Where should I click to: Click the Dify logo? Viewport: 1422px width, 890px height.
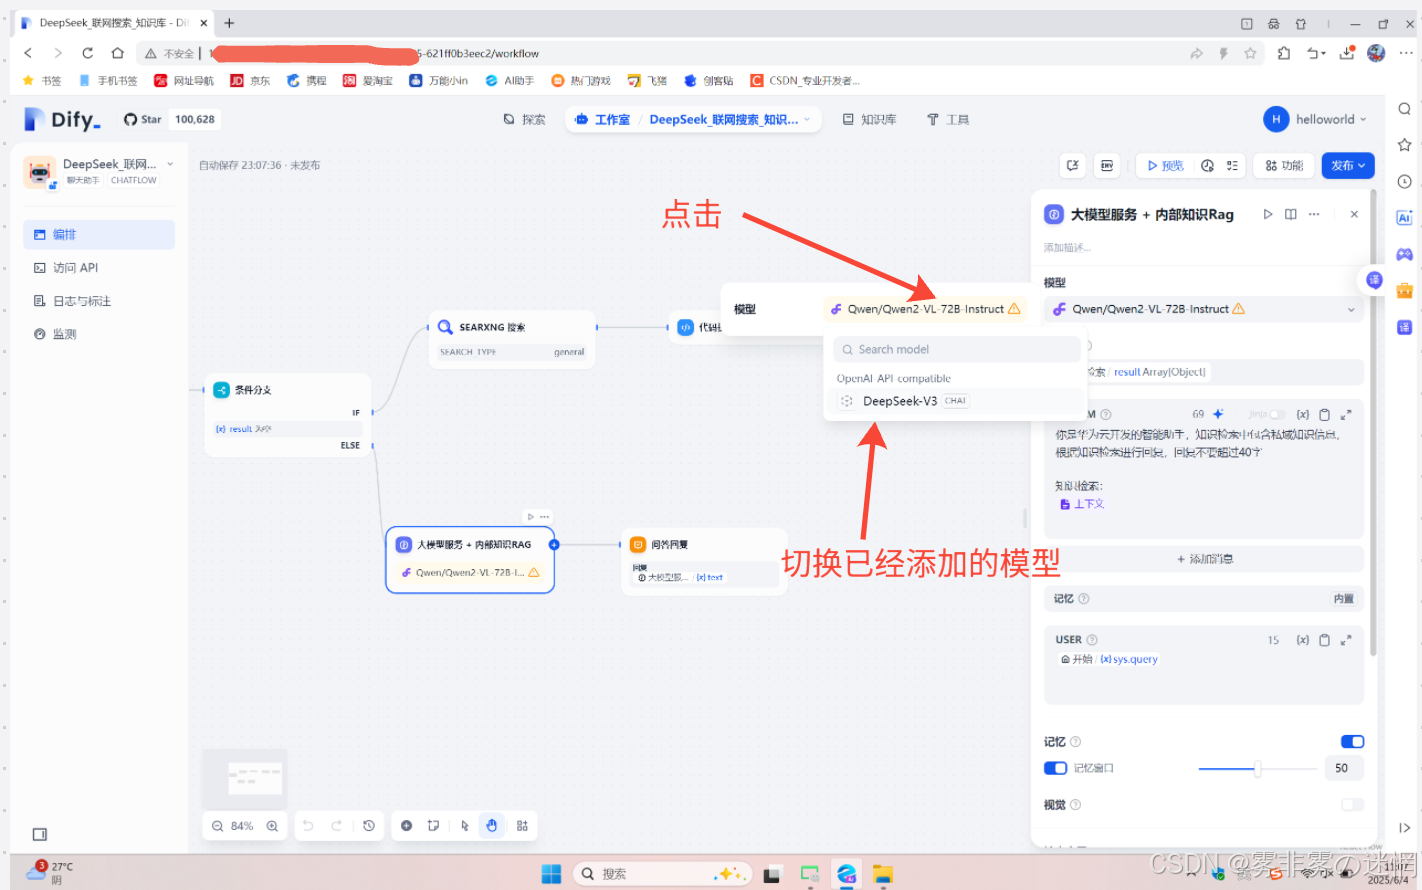point(62,119)
